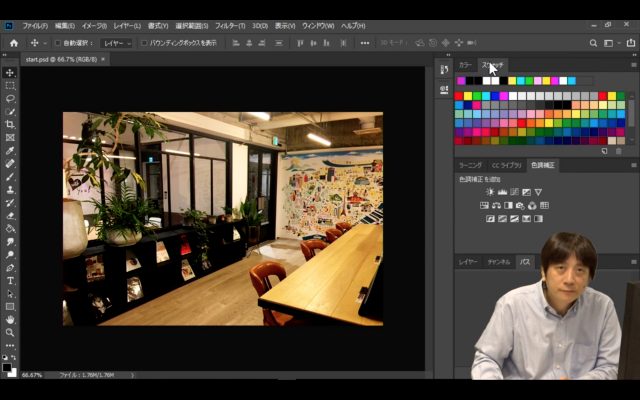The image size is (640, 400).
Task: Add a Color Balance adjustment
Action: click(496, 205)
